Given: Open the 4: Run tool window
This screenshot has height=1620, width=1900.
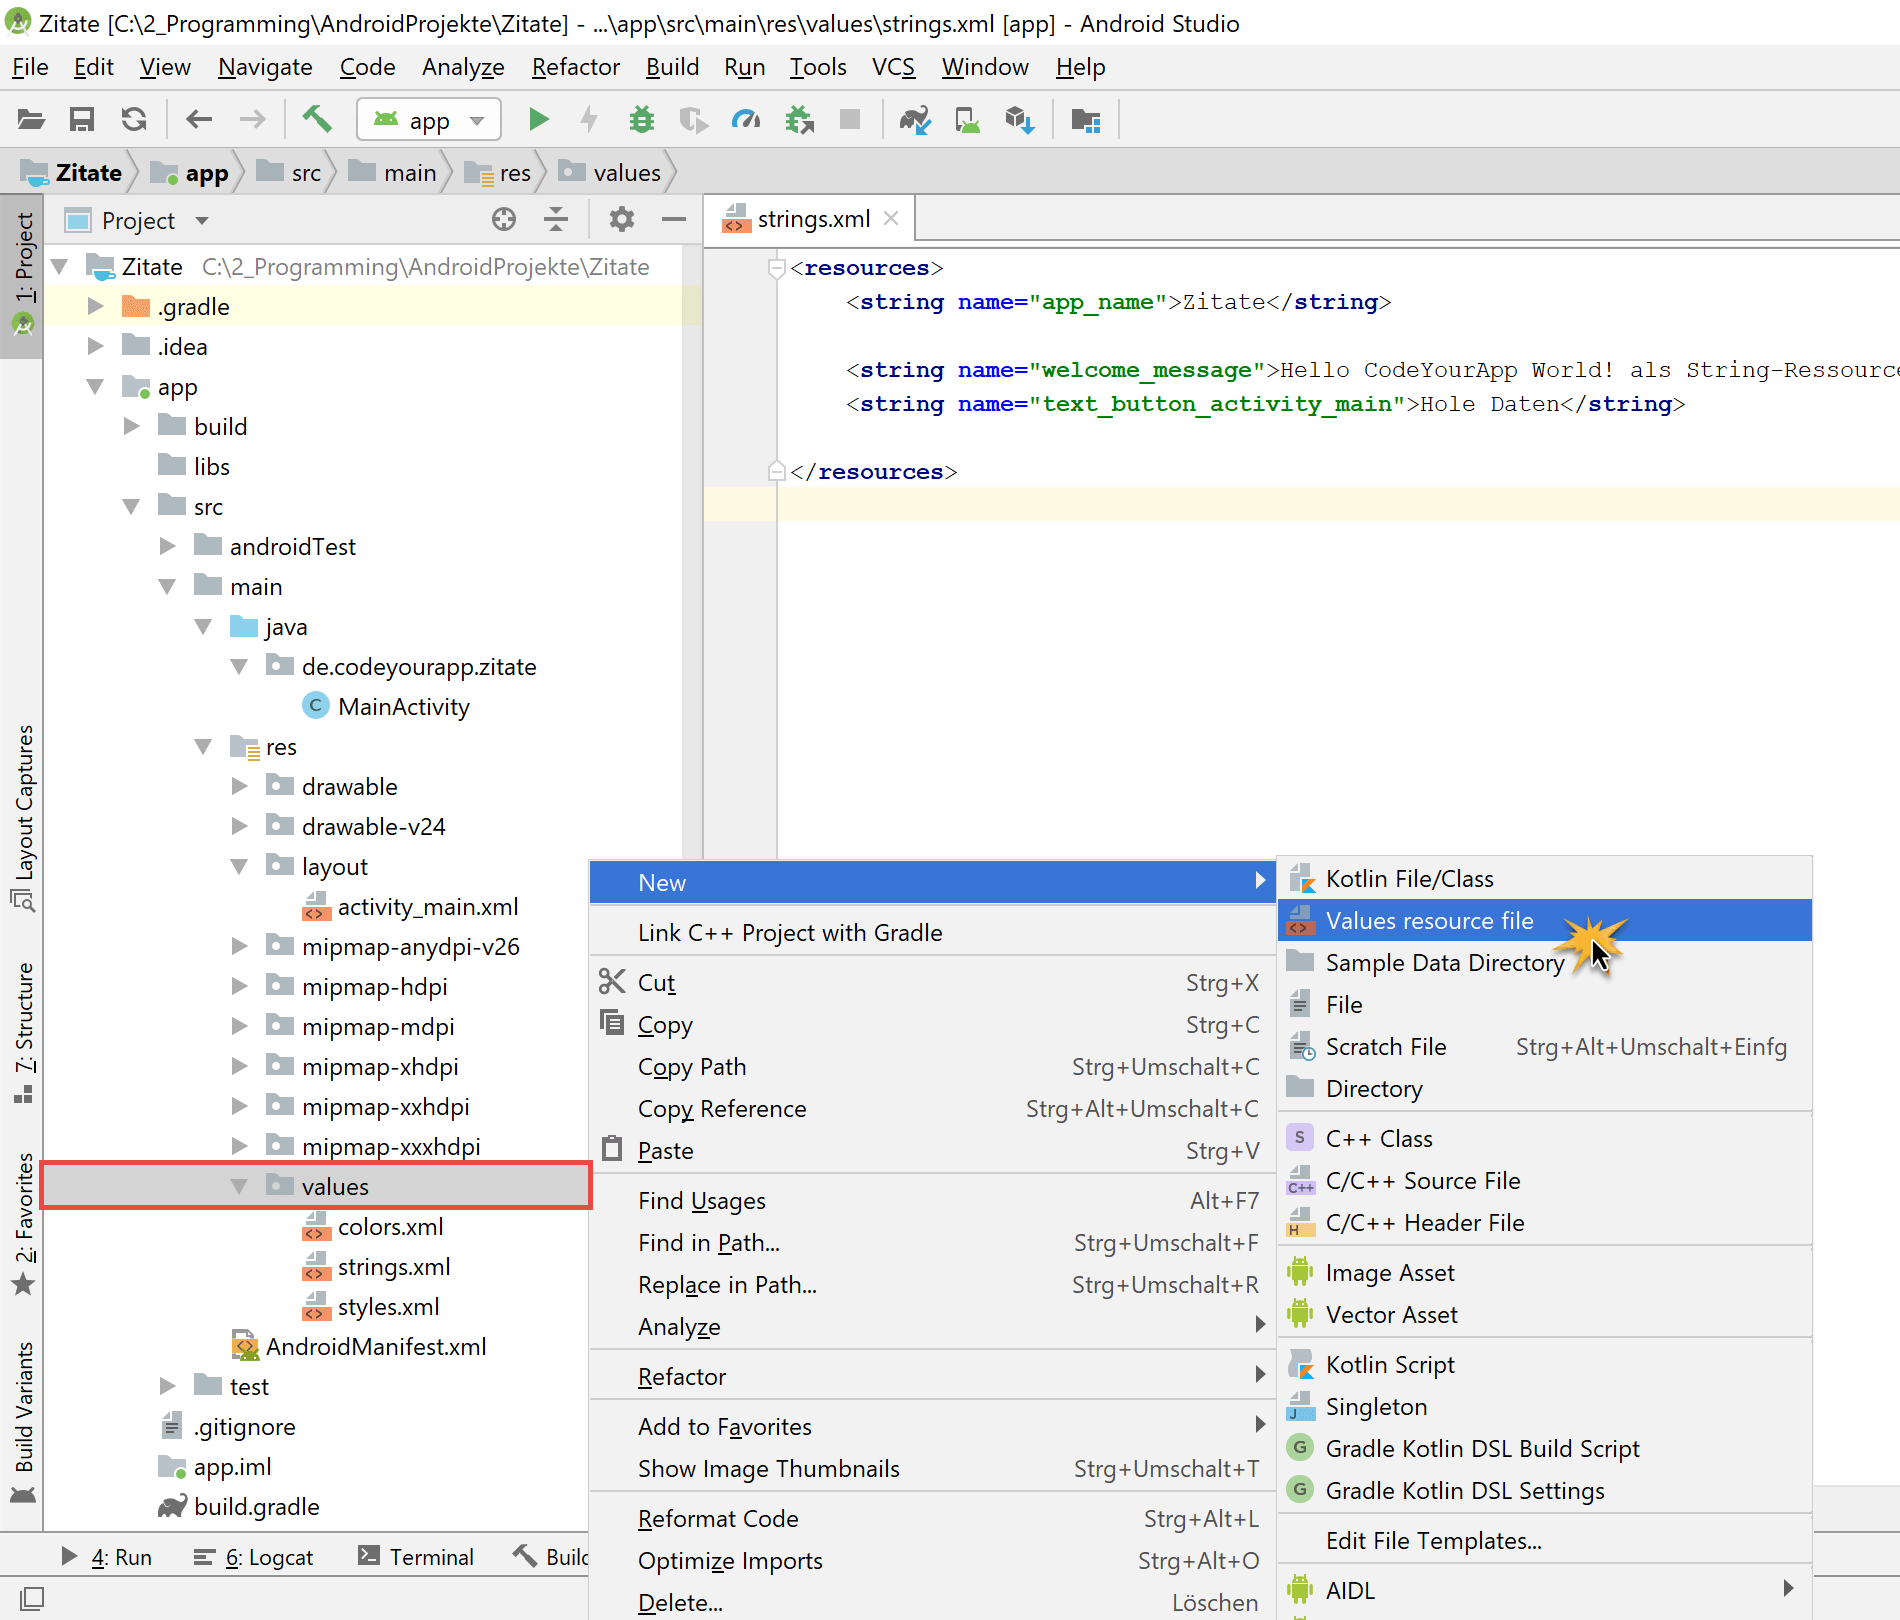Looking at the screenshot, I should click(x=106, y=1557).
